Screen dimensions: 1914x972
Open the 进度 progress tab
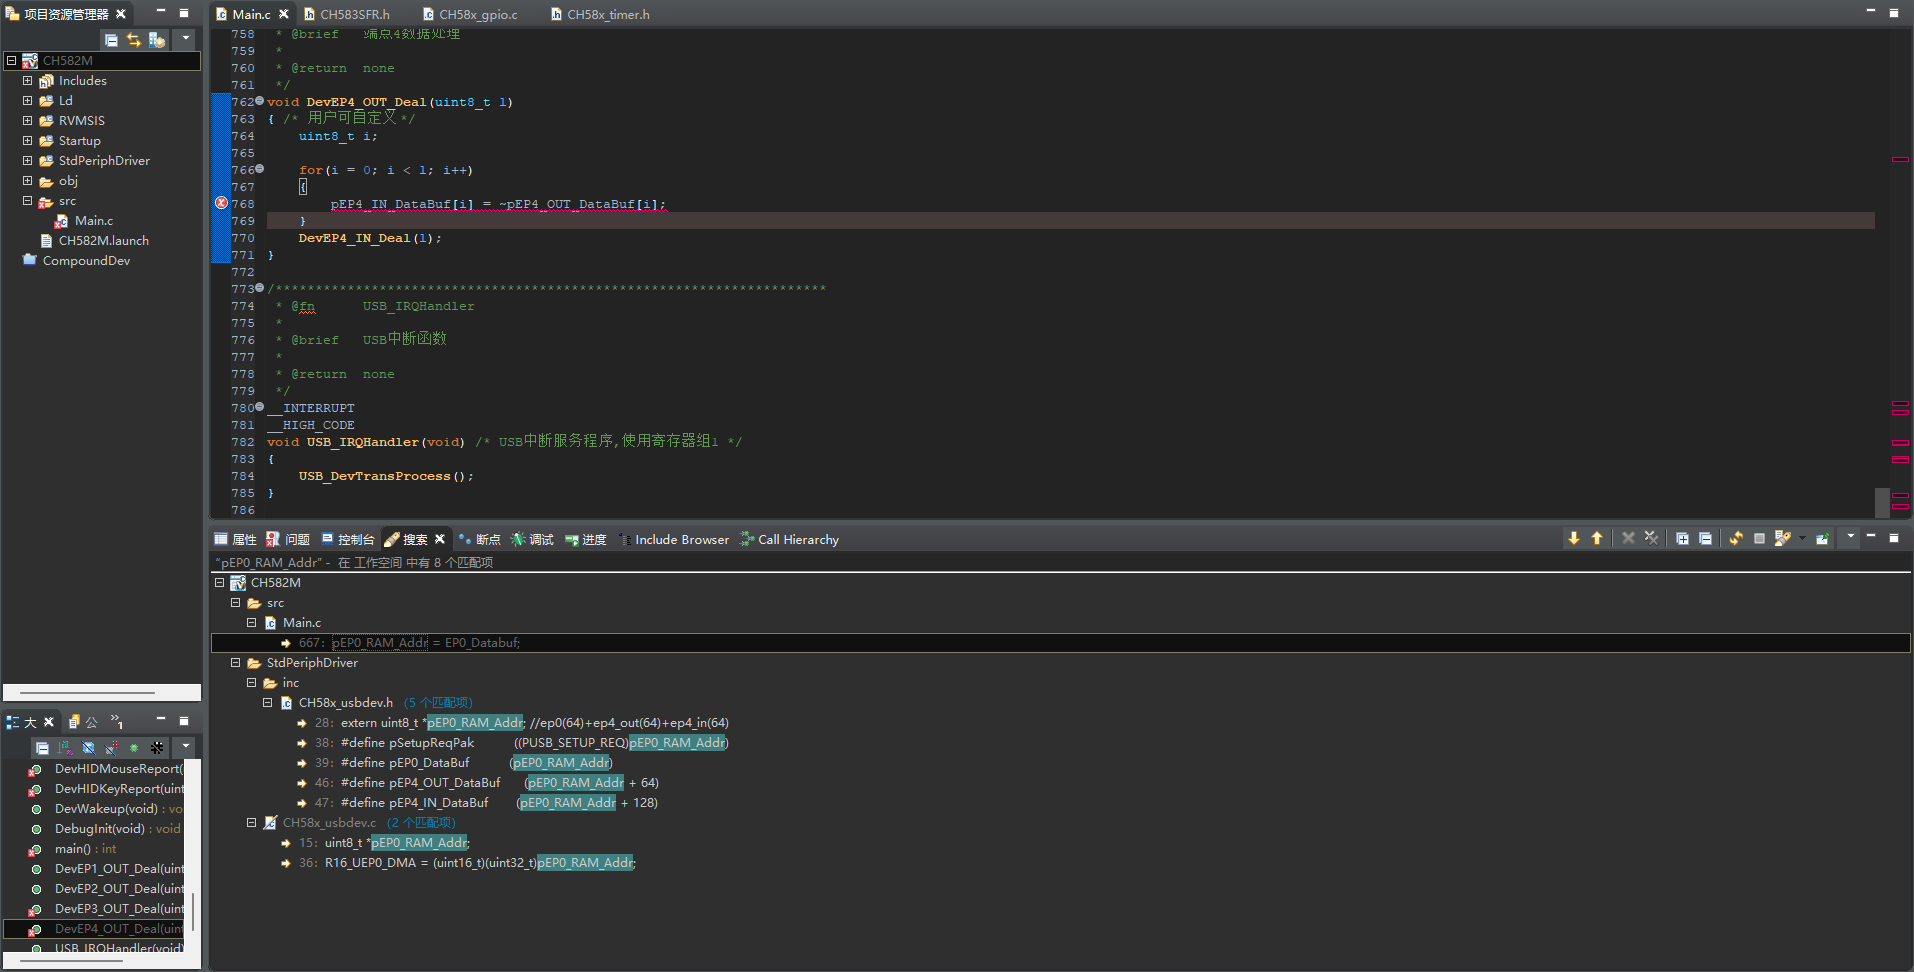pyautogui.click(x=585, y=539)
